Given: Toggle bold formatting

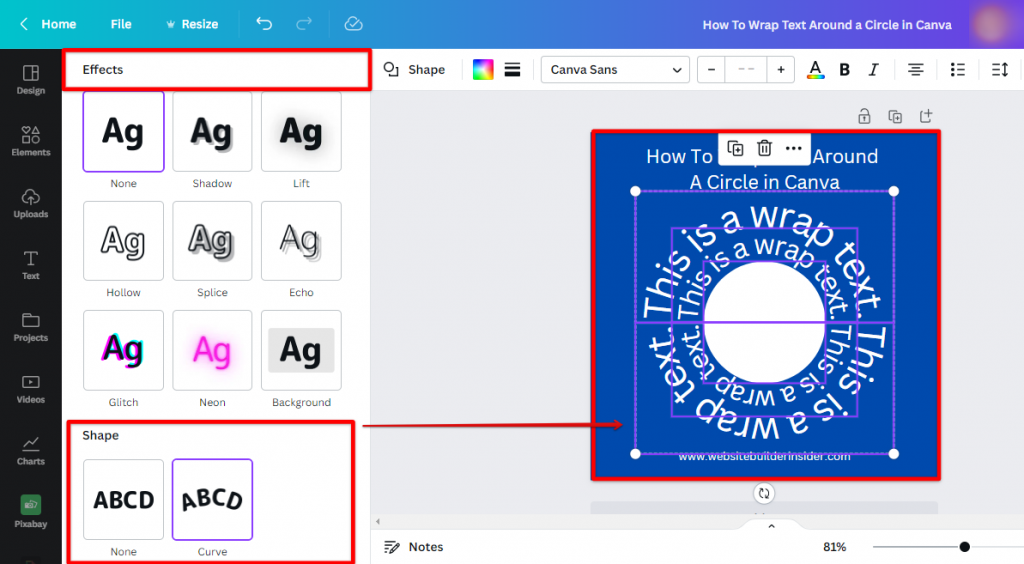Looking at the screenshot, I should point(844,69).
